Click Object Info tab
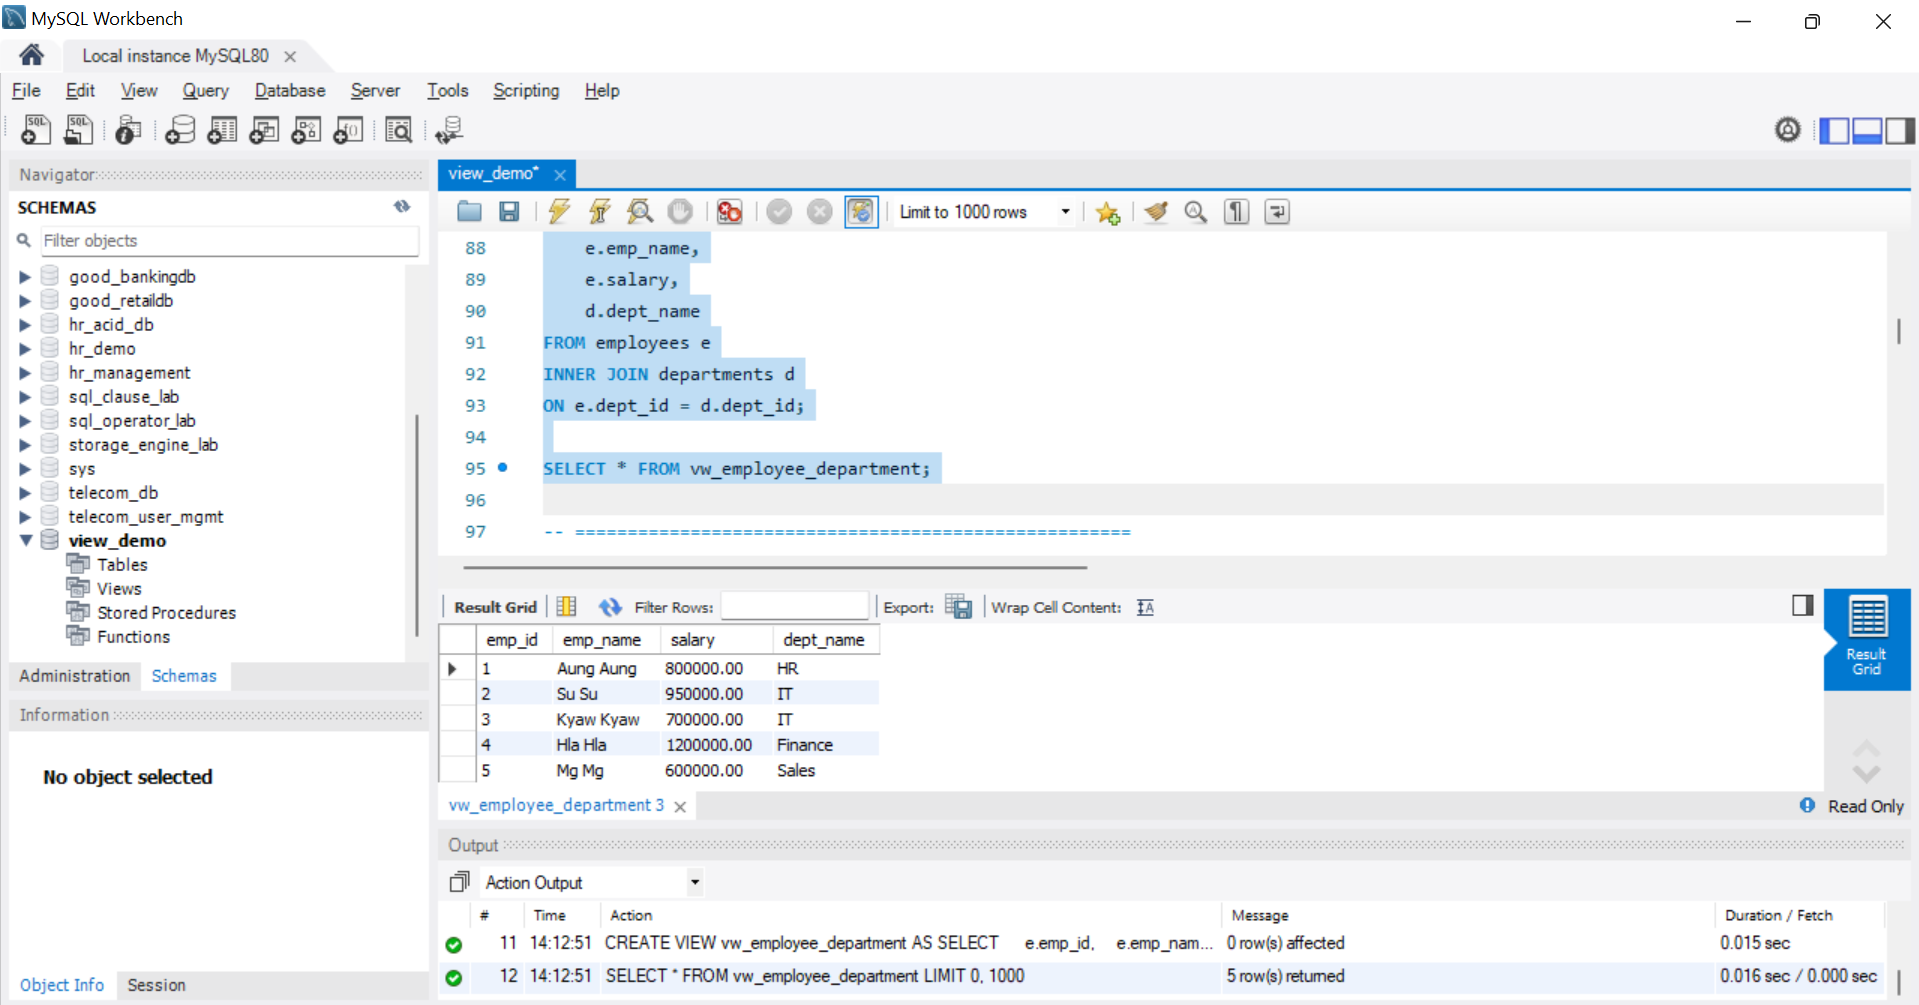Image resolution: width=1919 pixels, height=1005 pixels. point(62,985)
